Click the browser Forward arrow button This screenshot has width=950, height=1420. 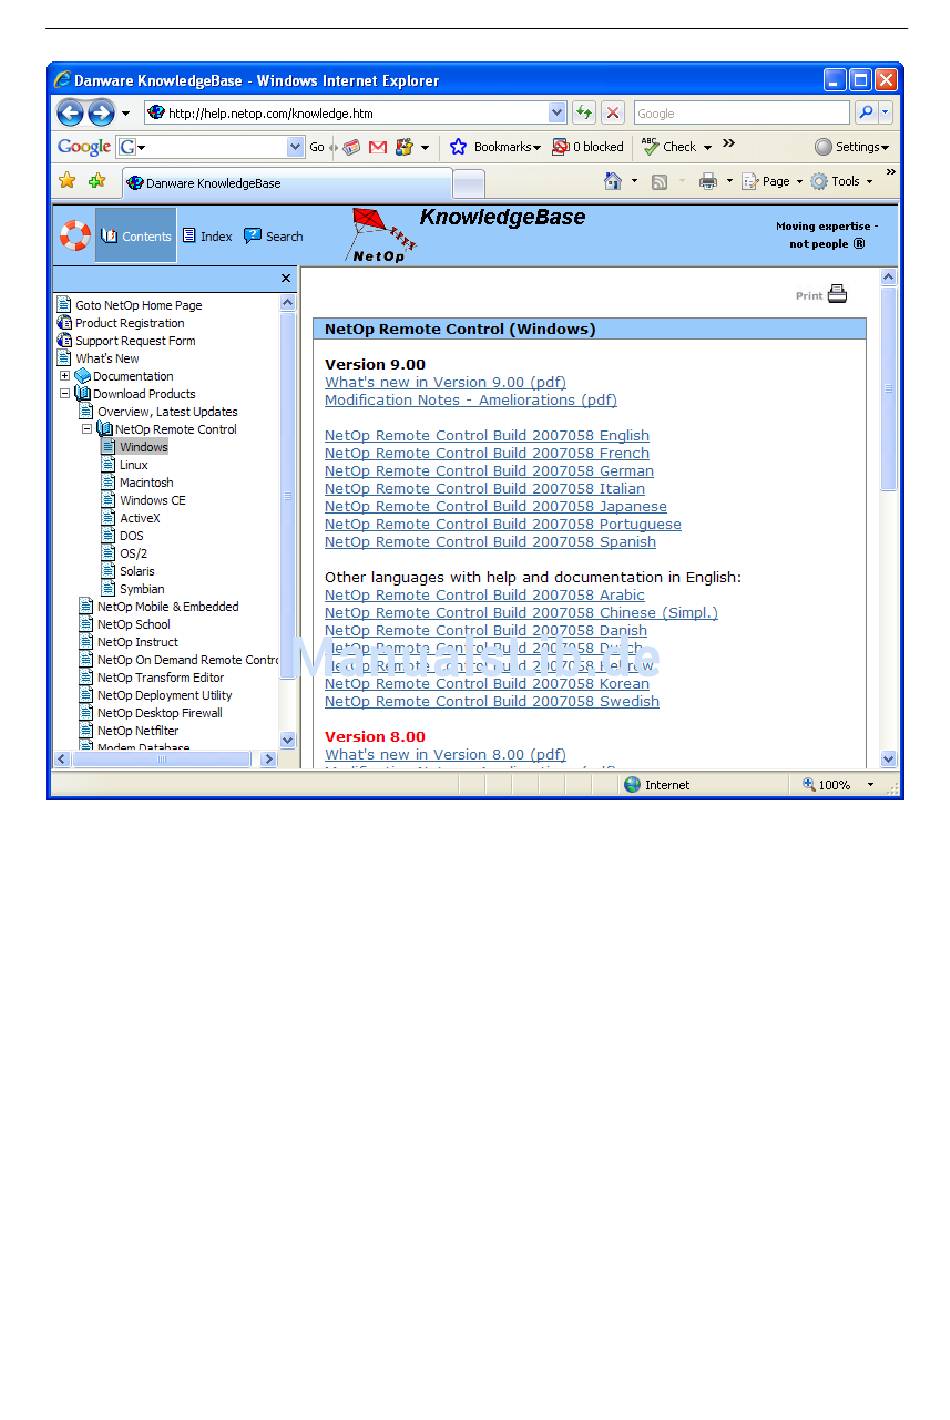pyautogui.click(x=101, y=113)
